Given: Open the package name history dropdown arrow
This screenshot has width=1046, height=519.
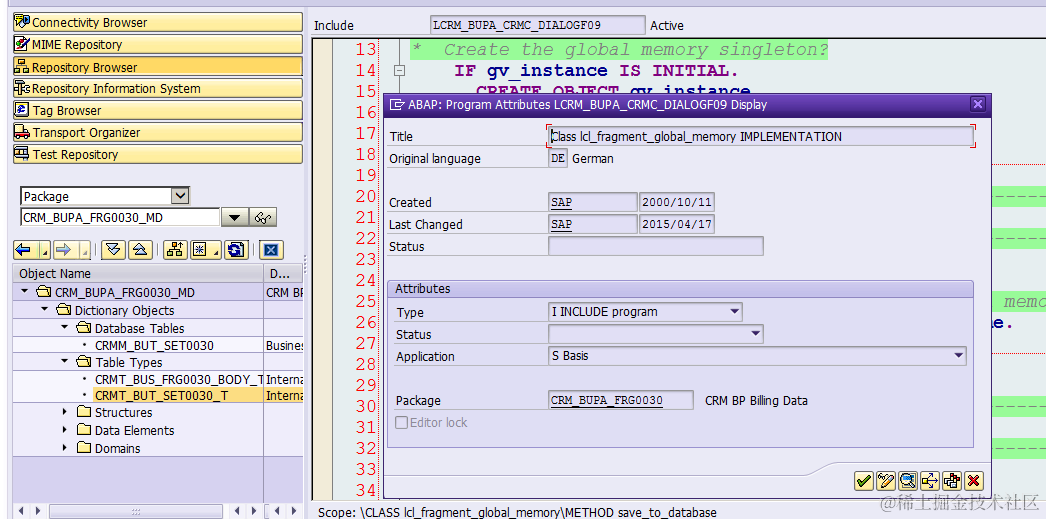Looking at the screenshot, I should point(234,217).
